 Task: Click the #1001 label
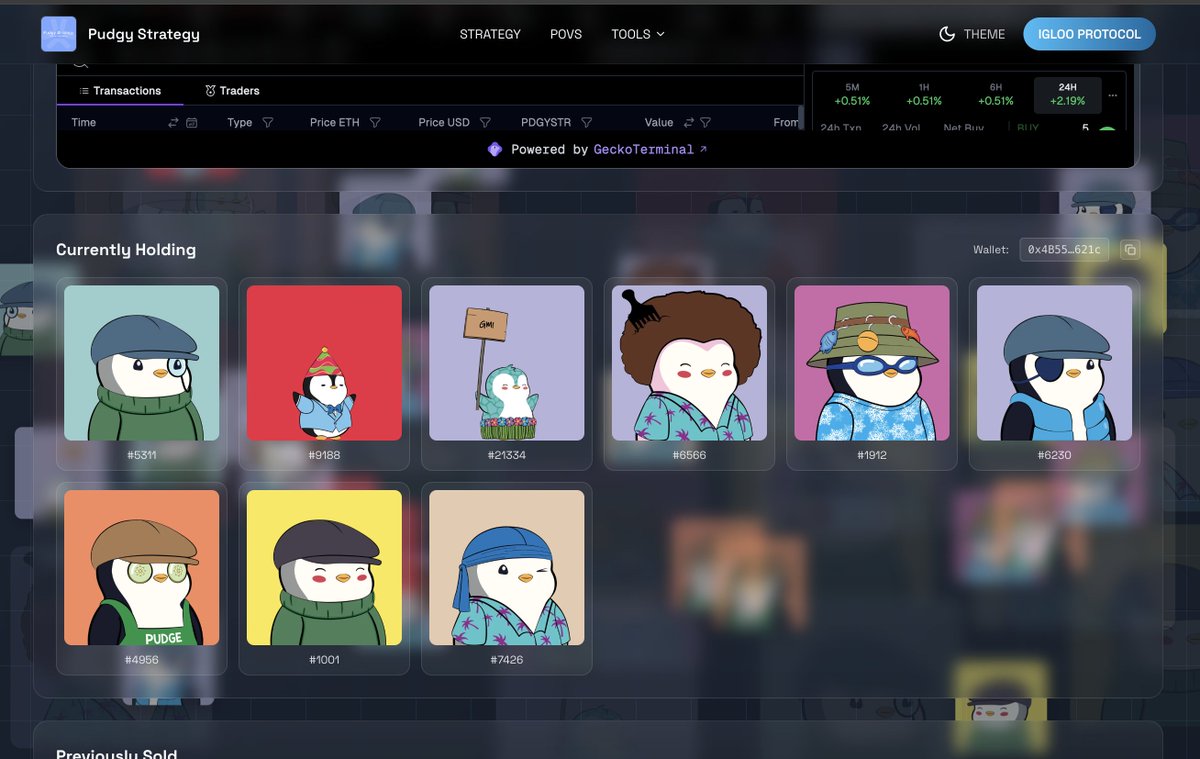[324, 660]
